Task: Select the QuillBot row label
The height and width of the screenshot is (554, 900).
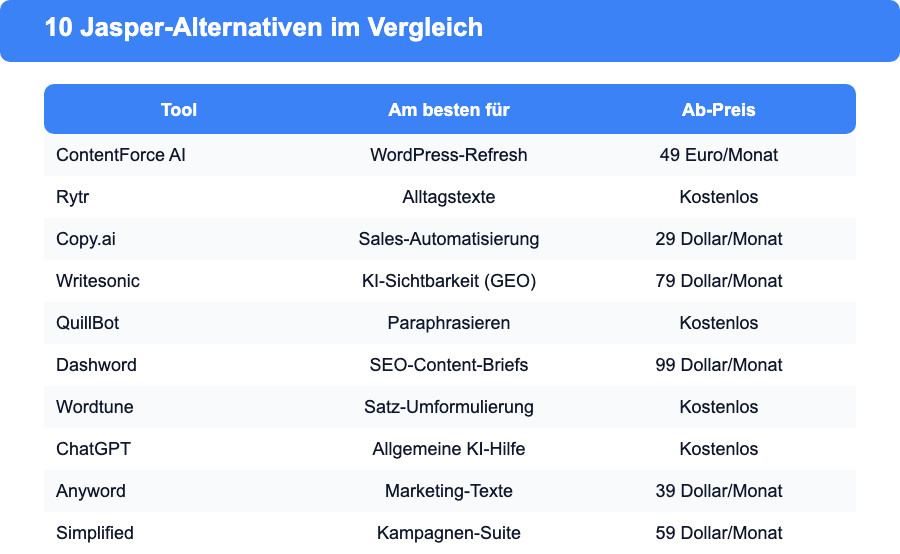Action: (x=87, y=323)
